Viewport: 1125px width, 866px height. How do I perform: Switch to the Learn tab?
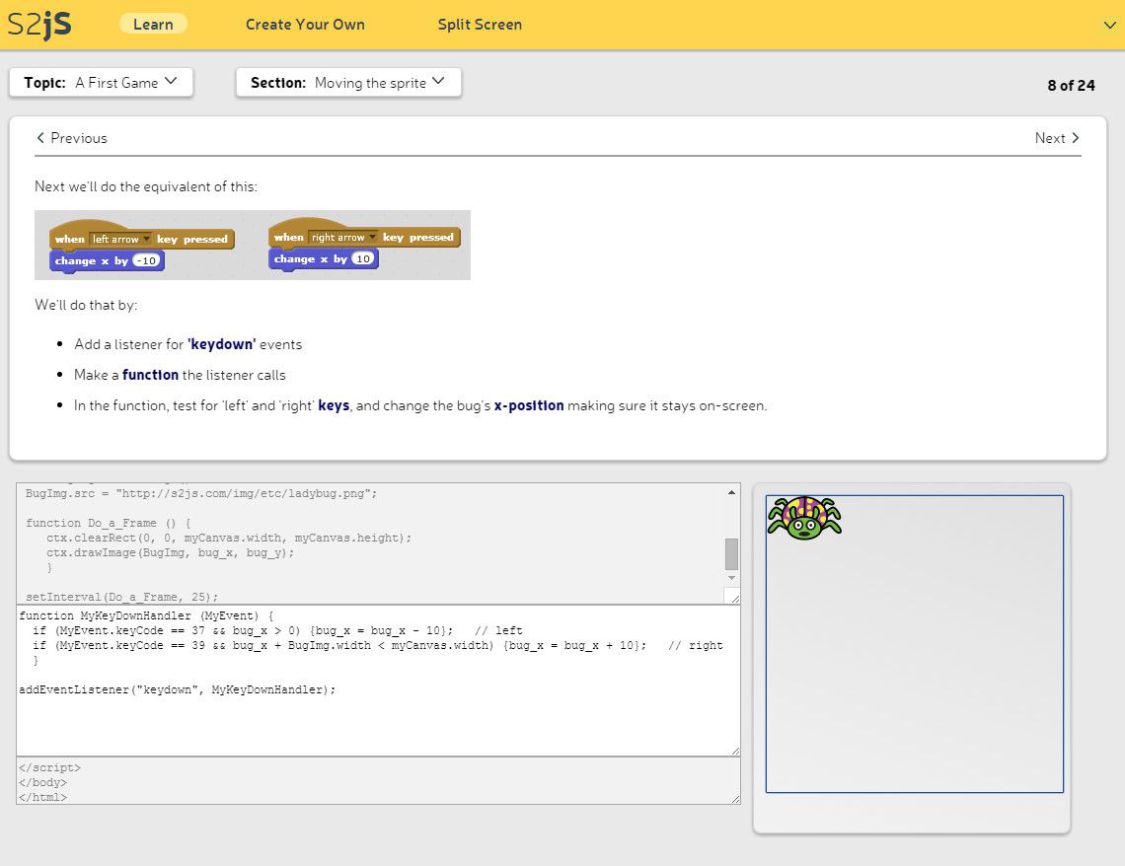153,24
